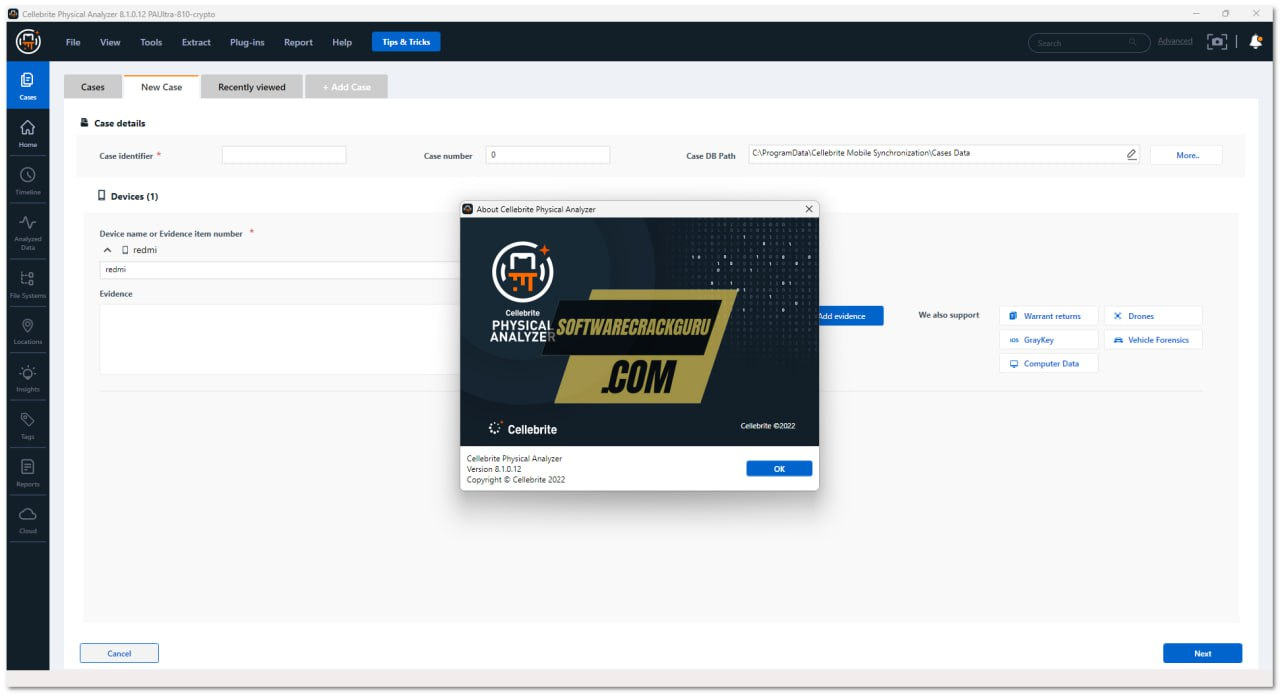Open File Systems in the sidebar
This screenshot has height=694, width=1280.
tap(28, 283)
